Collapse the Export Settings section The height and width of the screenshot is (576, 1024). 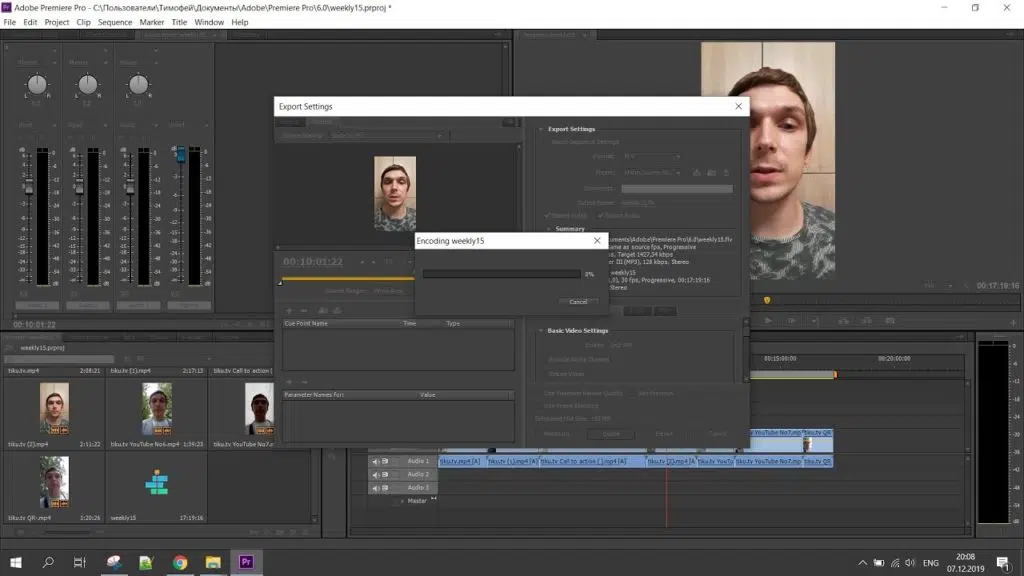541,129
